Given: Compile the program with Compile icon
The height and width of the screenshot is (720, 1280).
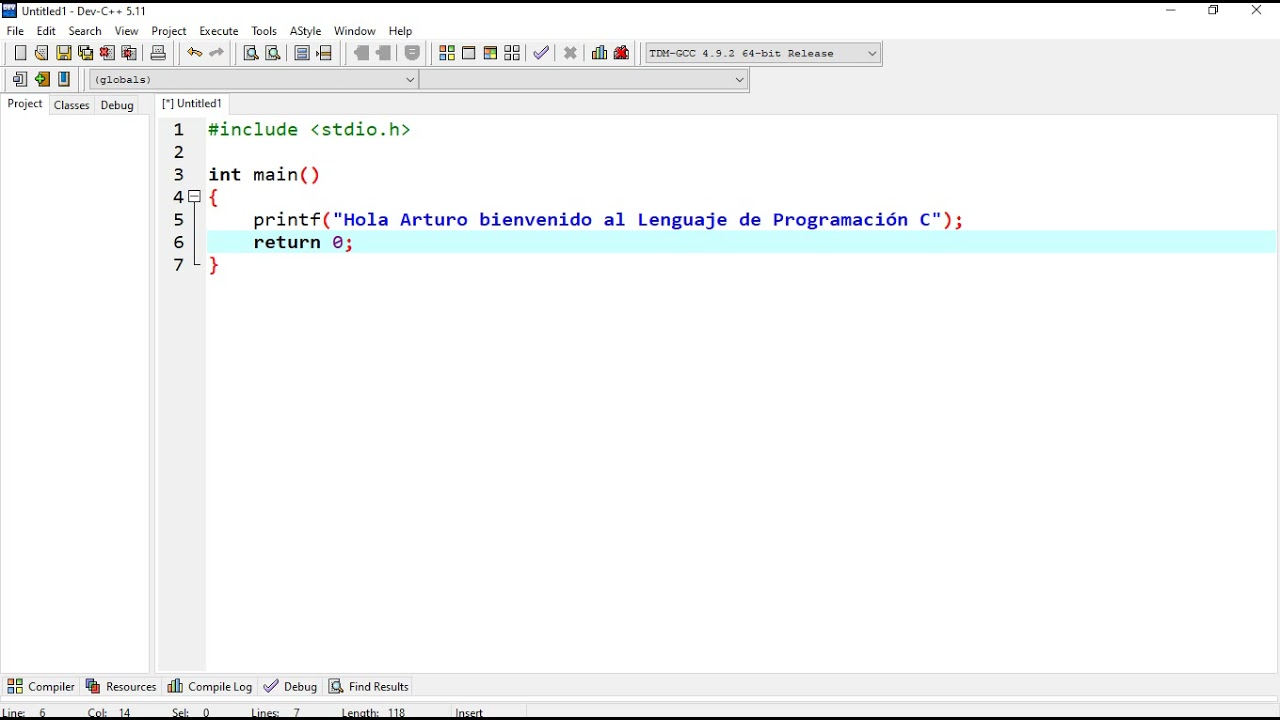Looking at the screenshot, I should point(447,53).
